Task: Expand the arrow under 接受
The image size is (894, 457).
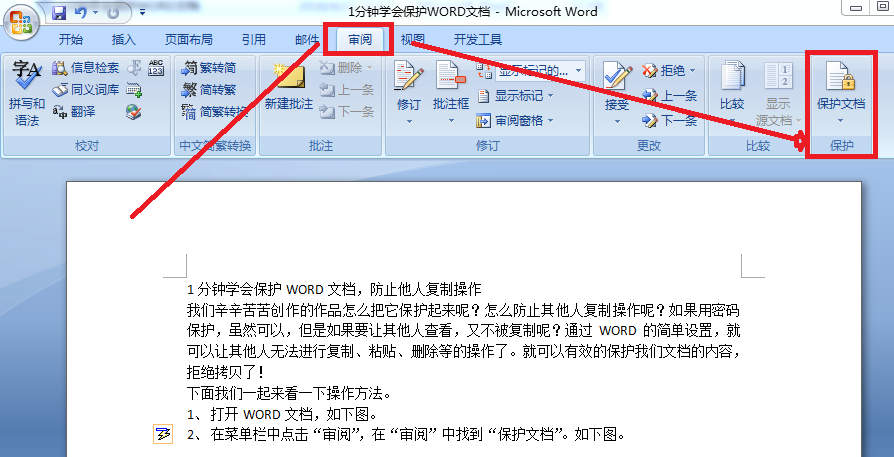Action: click(x=617, y=121)
